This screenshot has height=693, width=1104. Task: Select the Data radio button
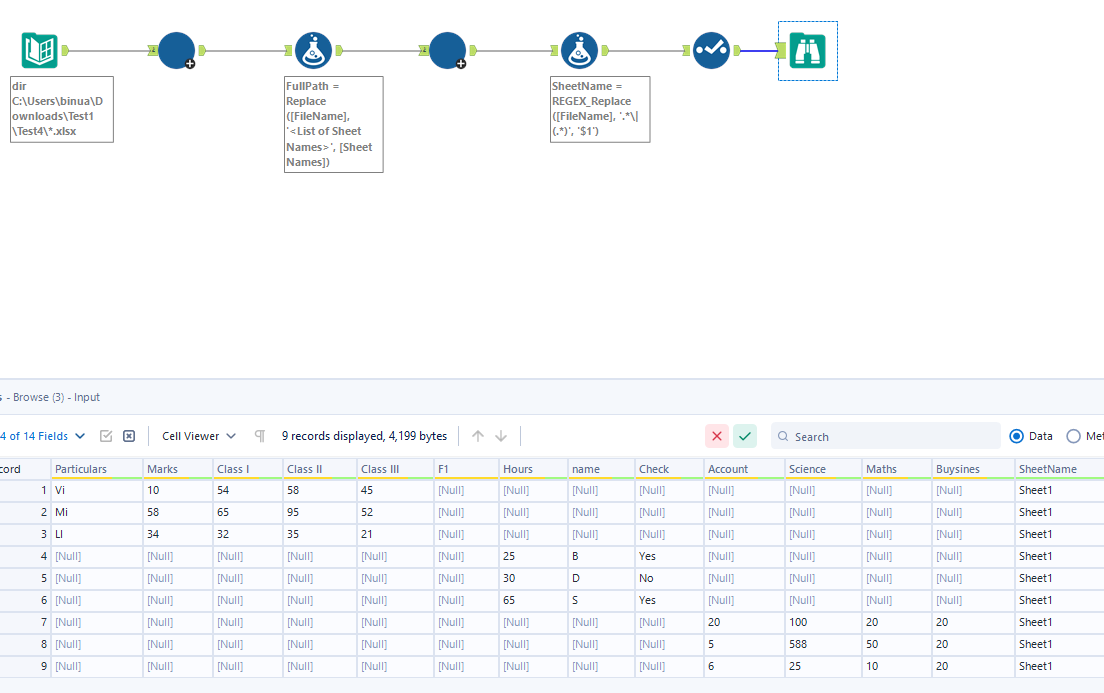1014,436
